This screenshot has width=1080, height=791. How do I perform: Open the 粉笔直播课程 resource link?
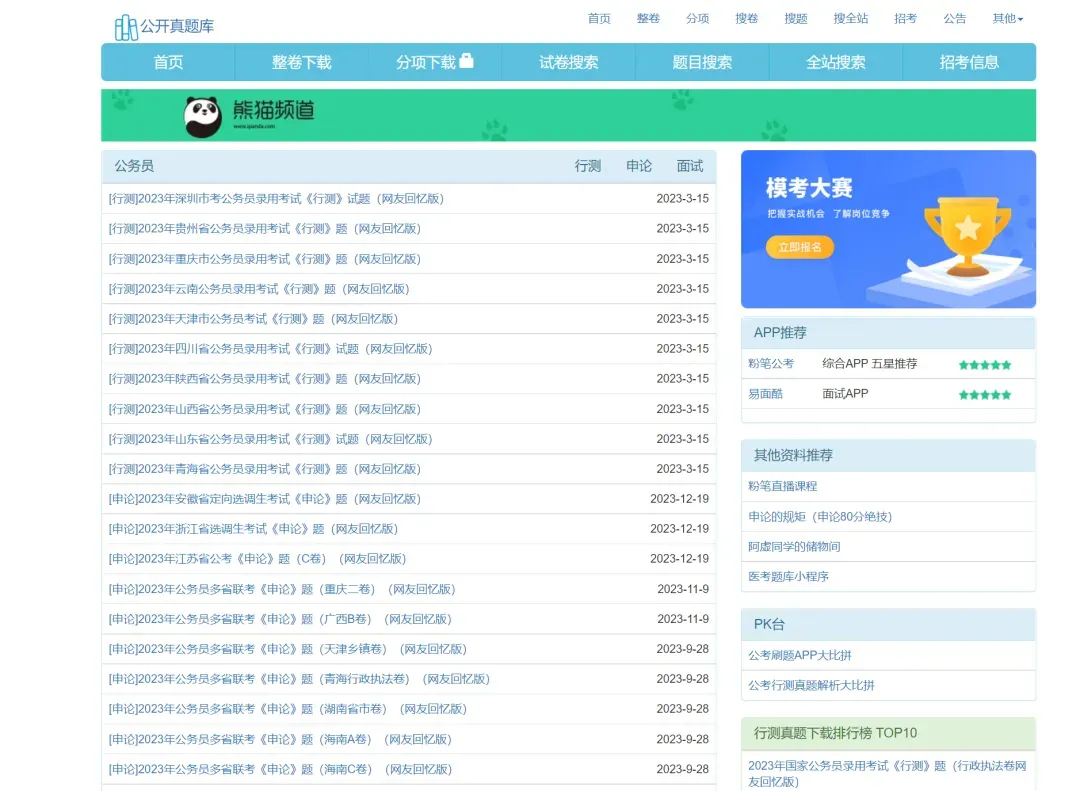pyautogui.click(x=782, y=486)
